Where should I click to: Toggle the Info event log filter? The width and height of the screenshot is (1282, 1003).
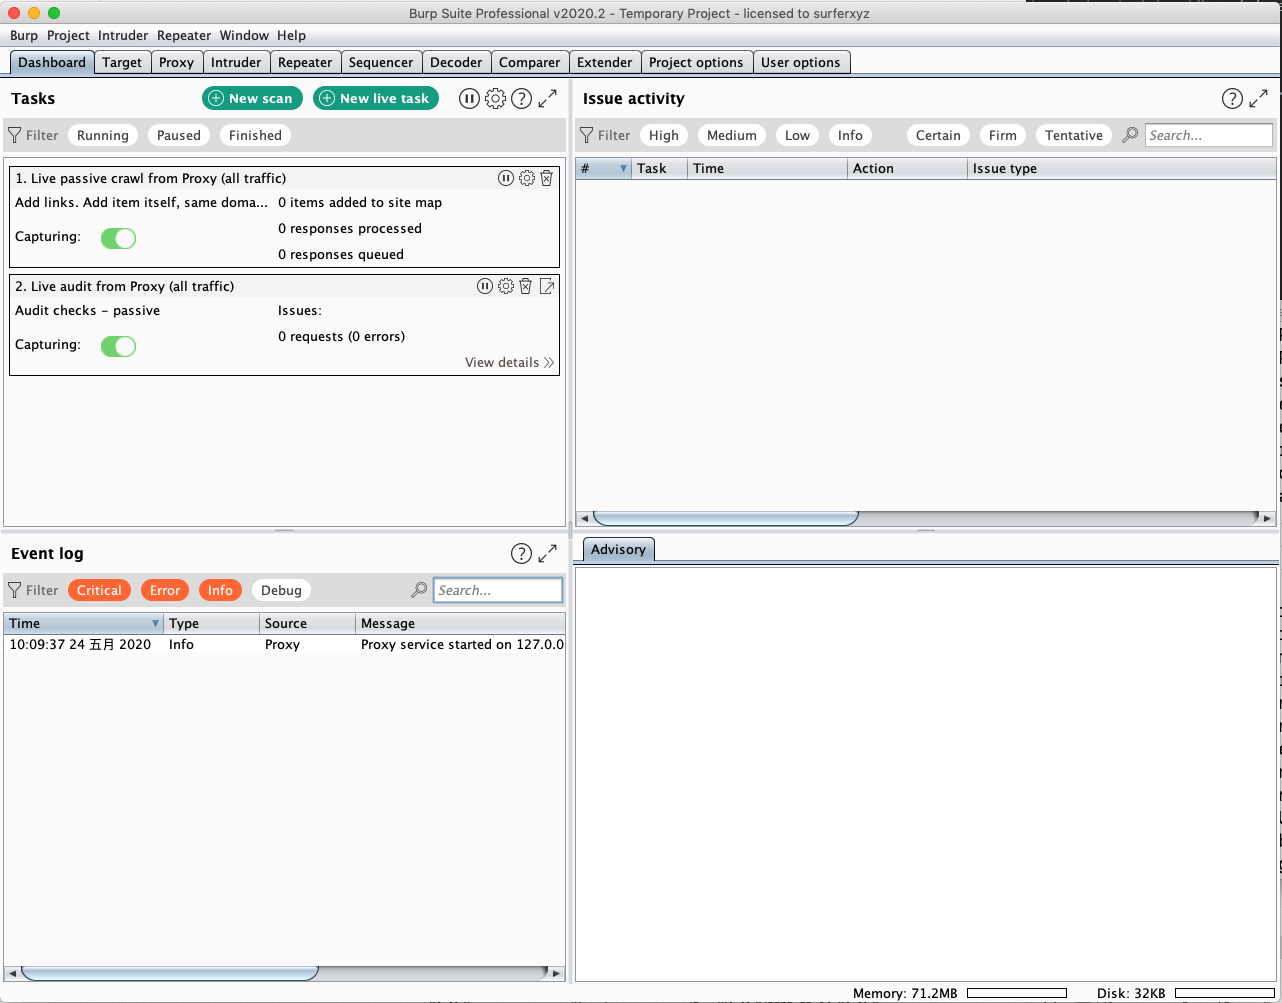click(x=220, y=590)
